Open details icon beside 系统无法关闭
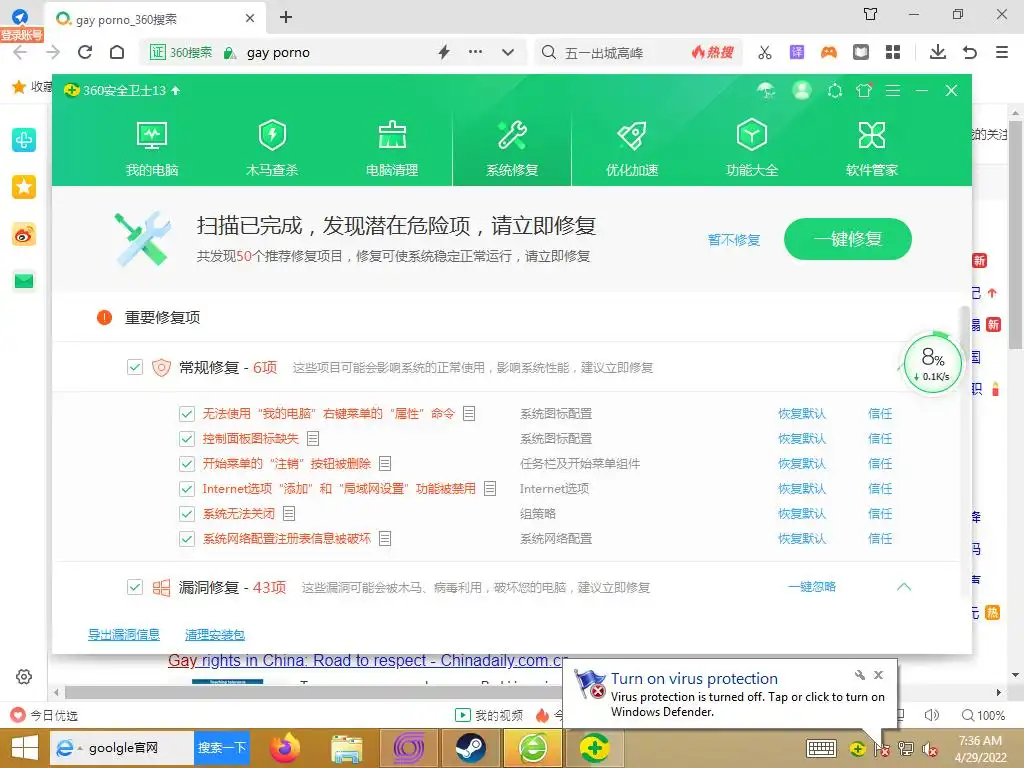The height and width of the screenshot is (768, 1024). tap(289, 513)
